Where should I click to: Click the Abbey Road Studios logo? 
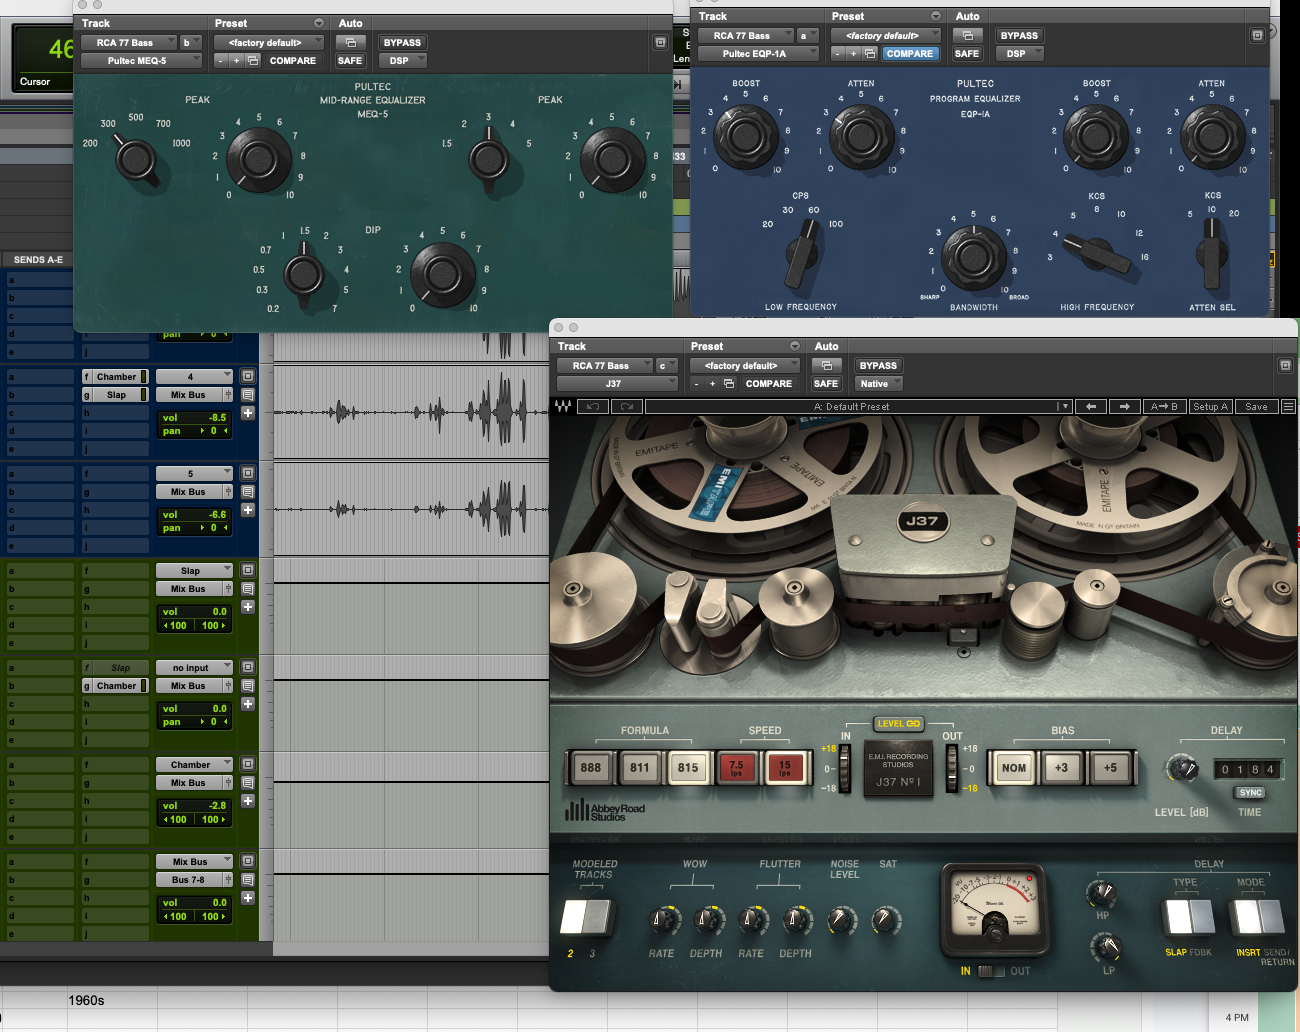coord(605,812)
